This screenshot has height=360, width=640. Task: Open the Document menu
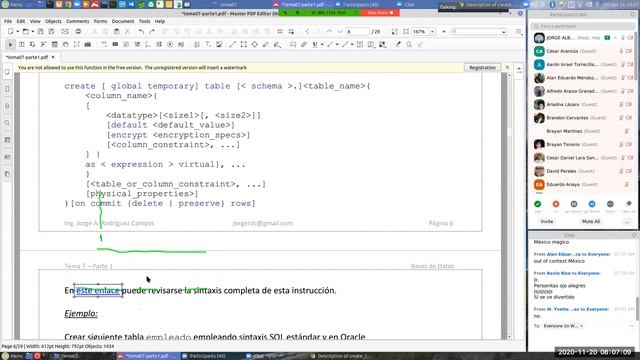(x=123, y=21)
